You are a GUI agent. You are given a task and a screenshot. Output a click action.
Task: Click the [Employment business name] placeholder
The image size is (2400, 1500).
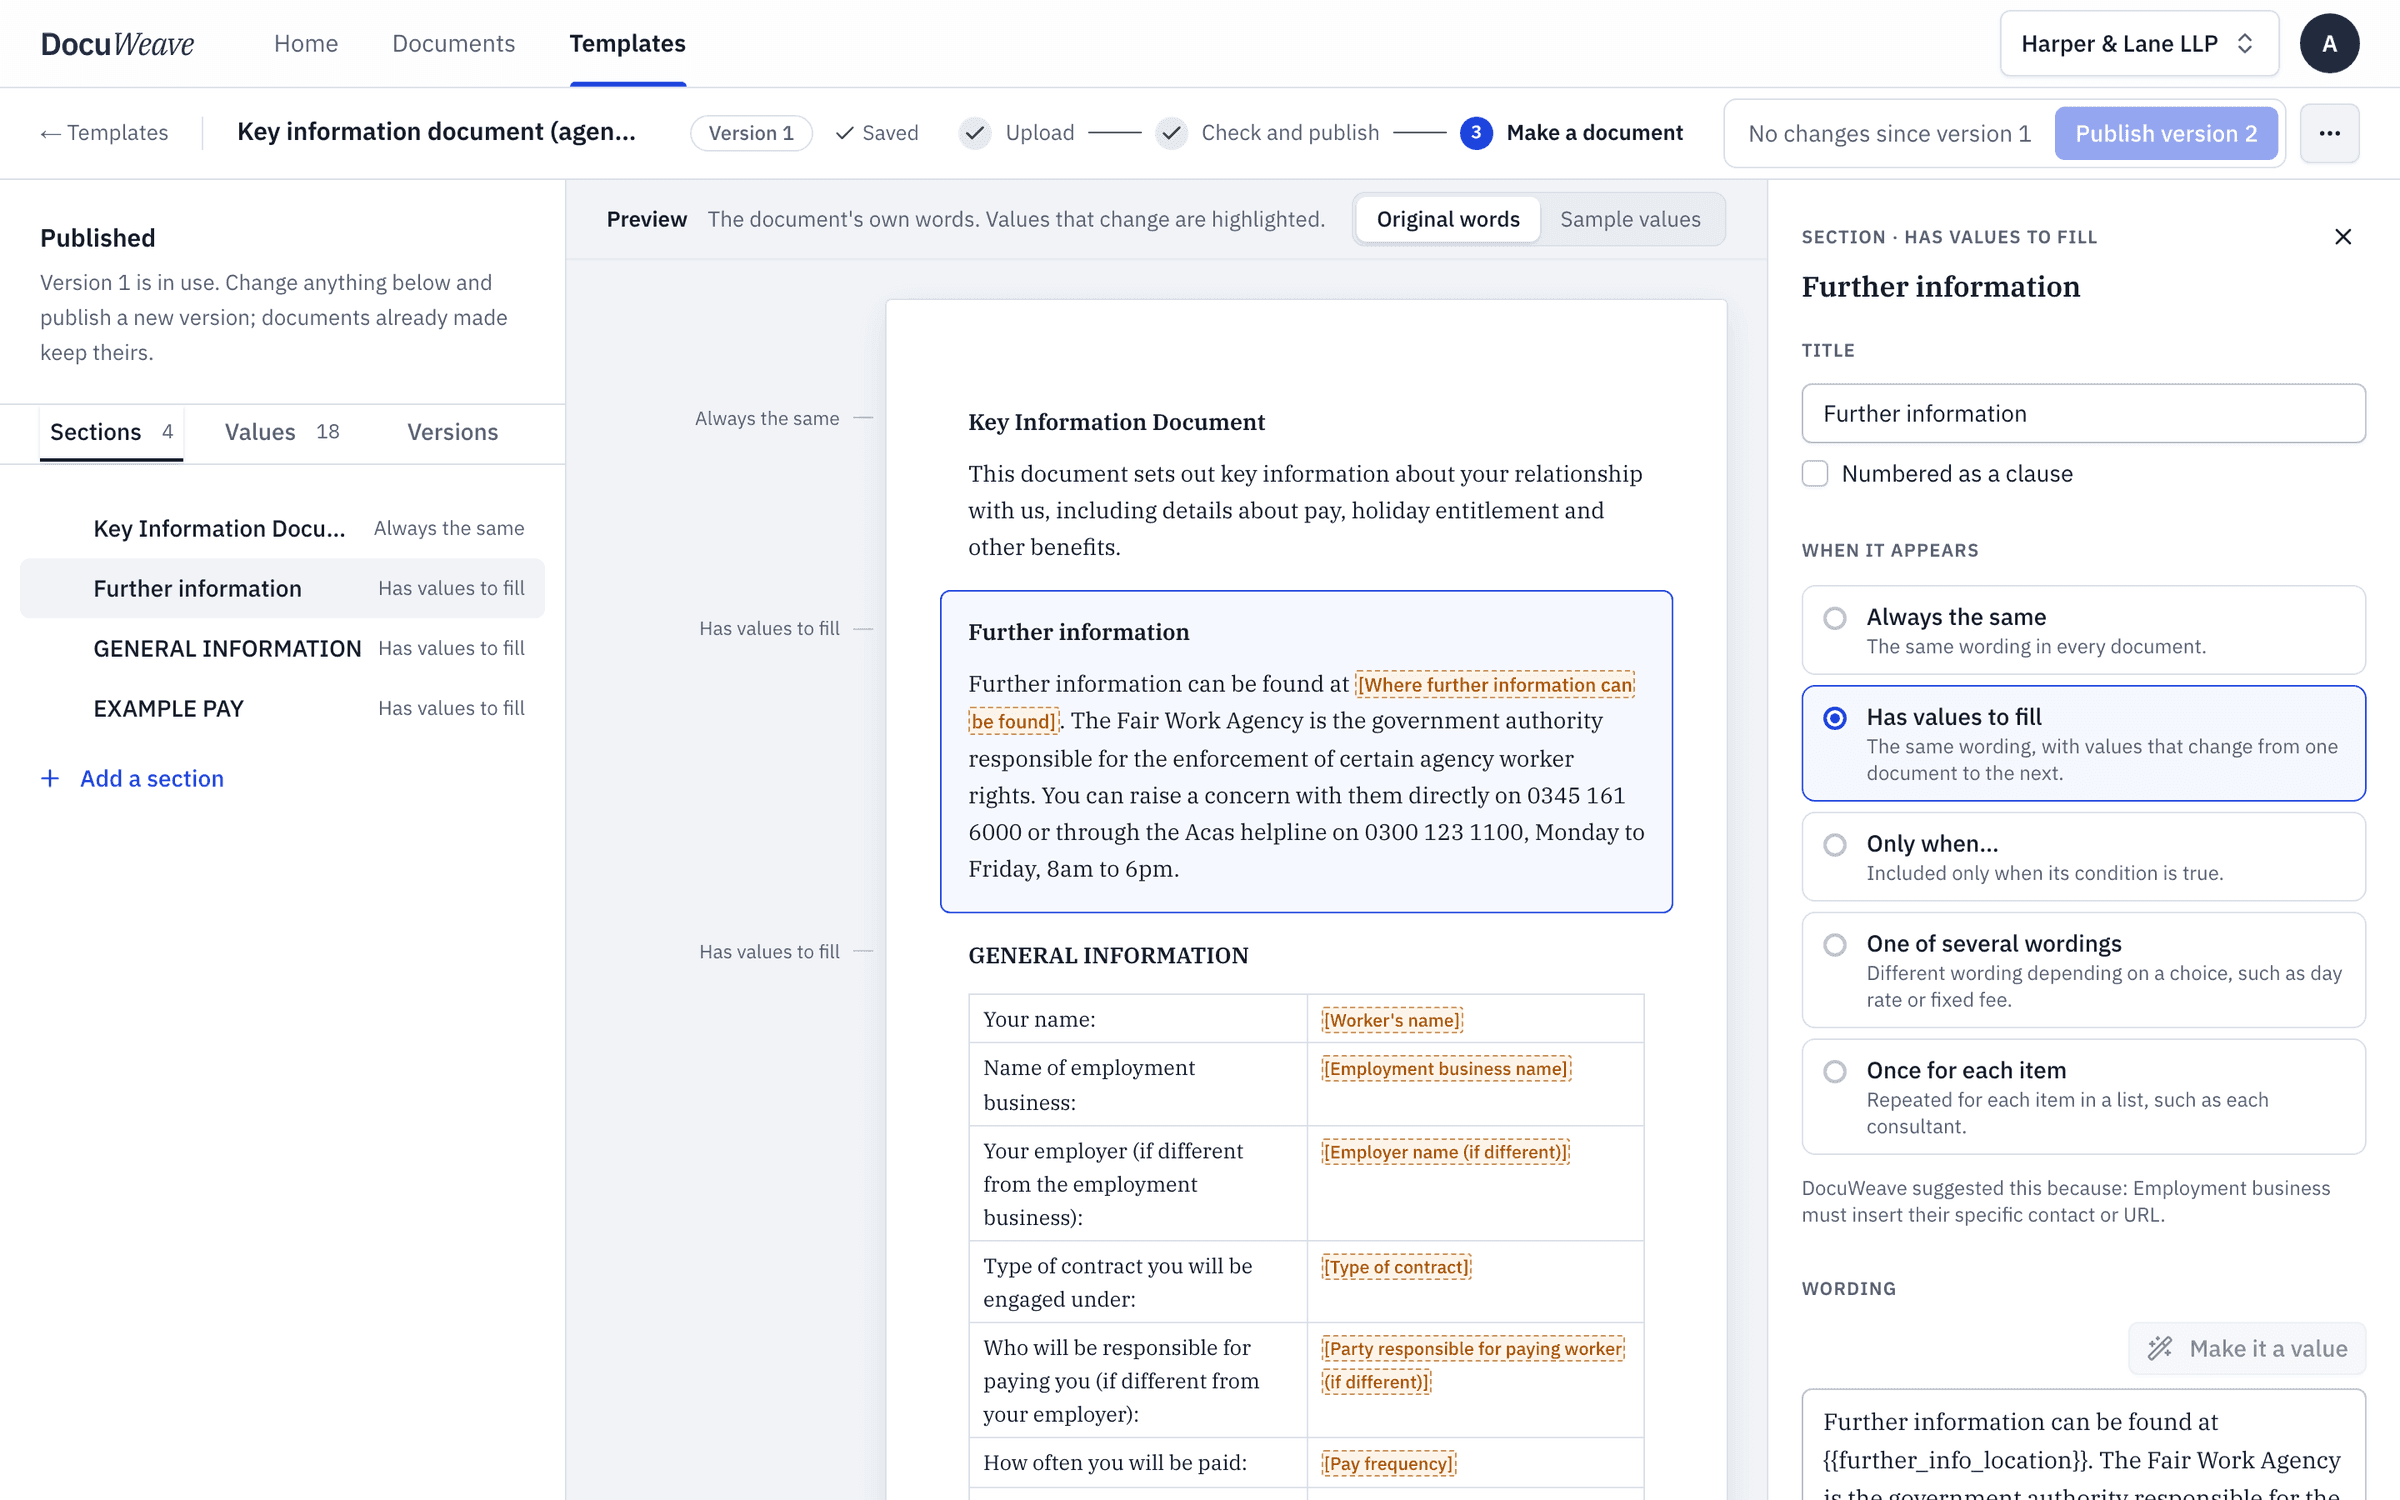coord(1446,1068)
